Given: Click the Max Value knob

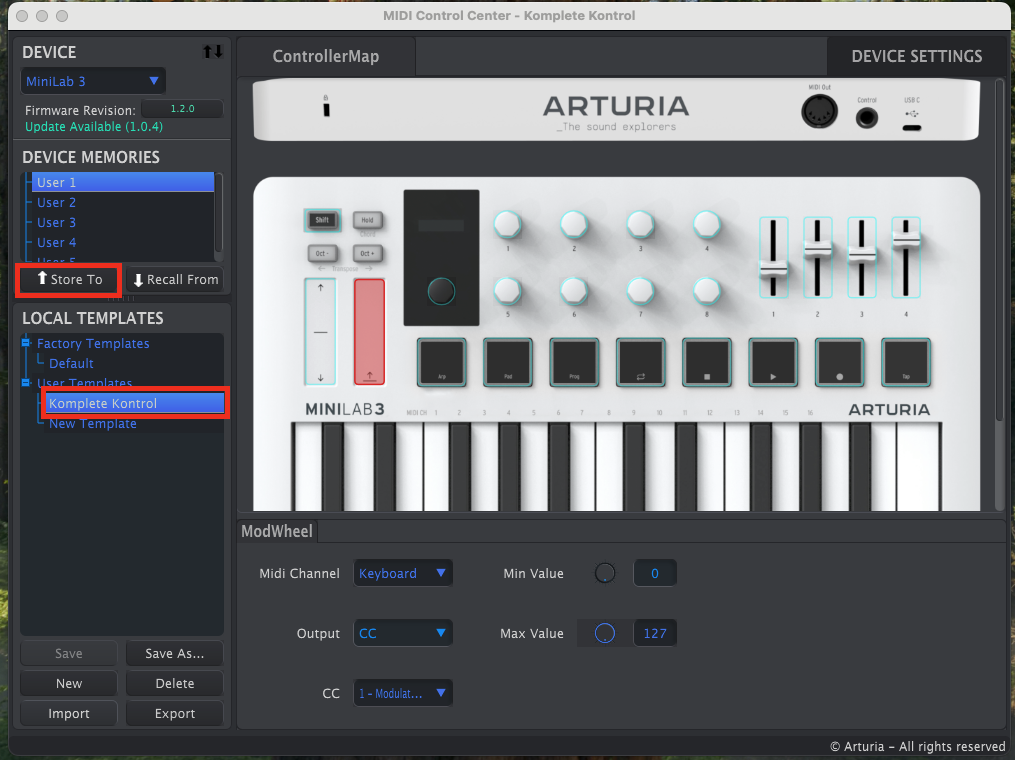Looking at the screenshot, I should (605, 633).
